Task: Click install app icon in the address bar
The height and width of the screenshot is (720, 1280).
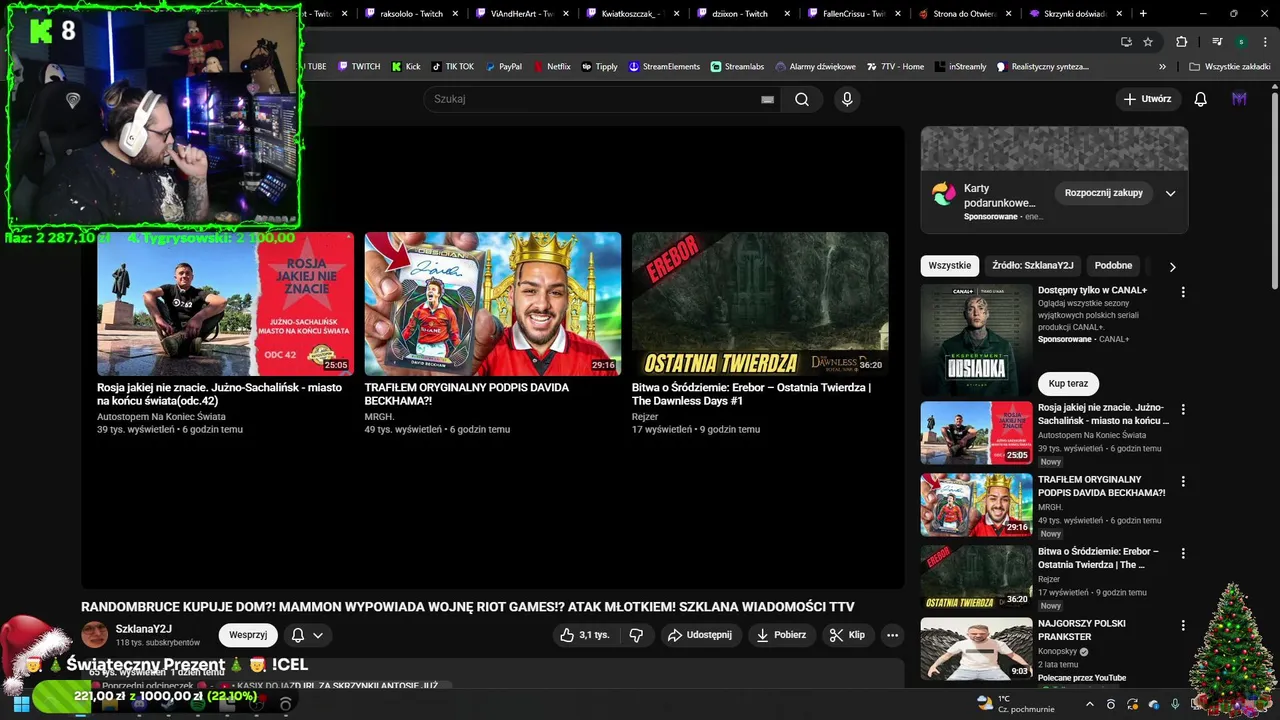Action: click(1126, 42)
